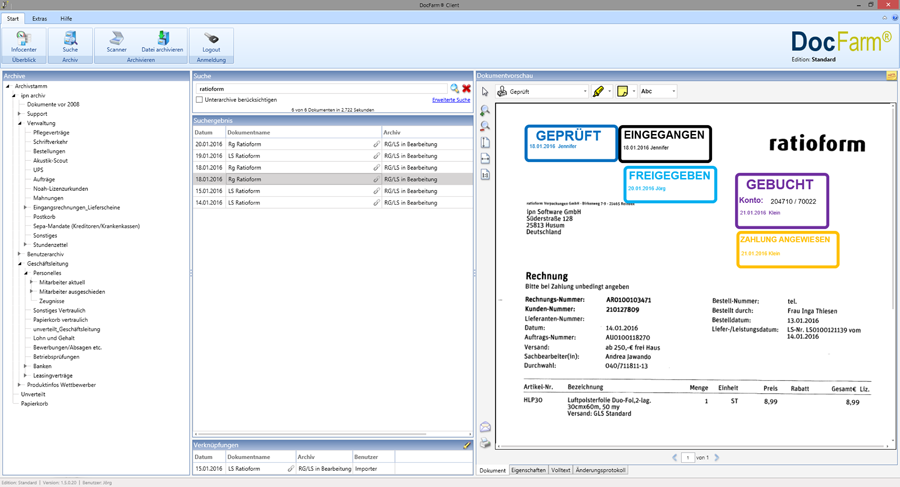Sort results by Archiv column header
The height and width of the screenshot is (487, 900).
tap(427, 132)
